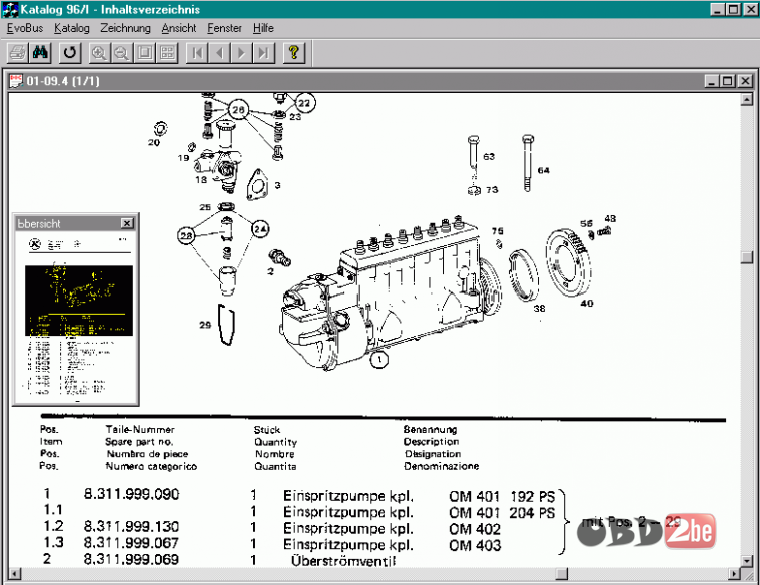
Task: Click the thumbnail overview grid icon
Action: click(x=167, y=52)
